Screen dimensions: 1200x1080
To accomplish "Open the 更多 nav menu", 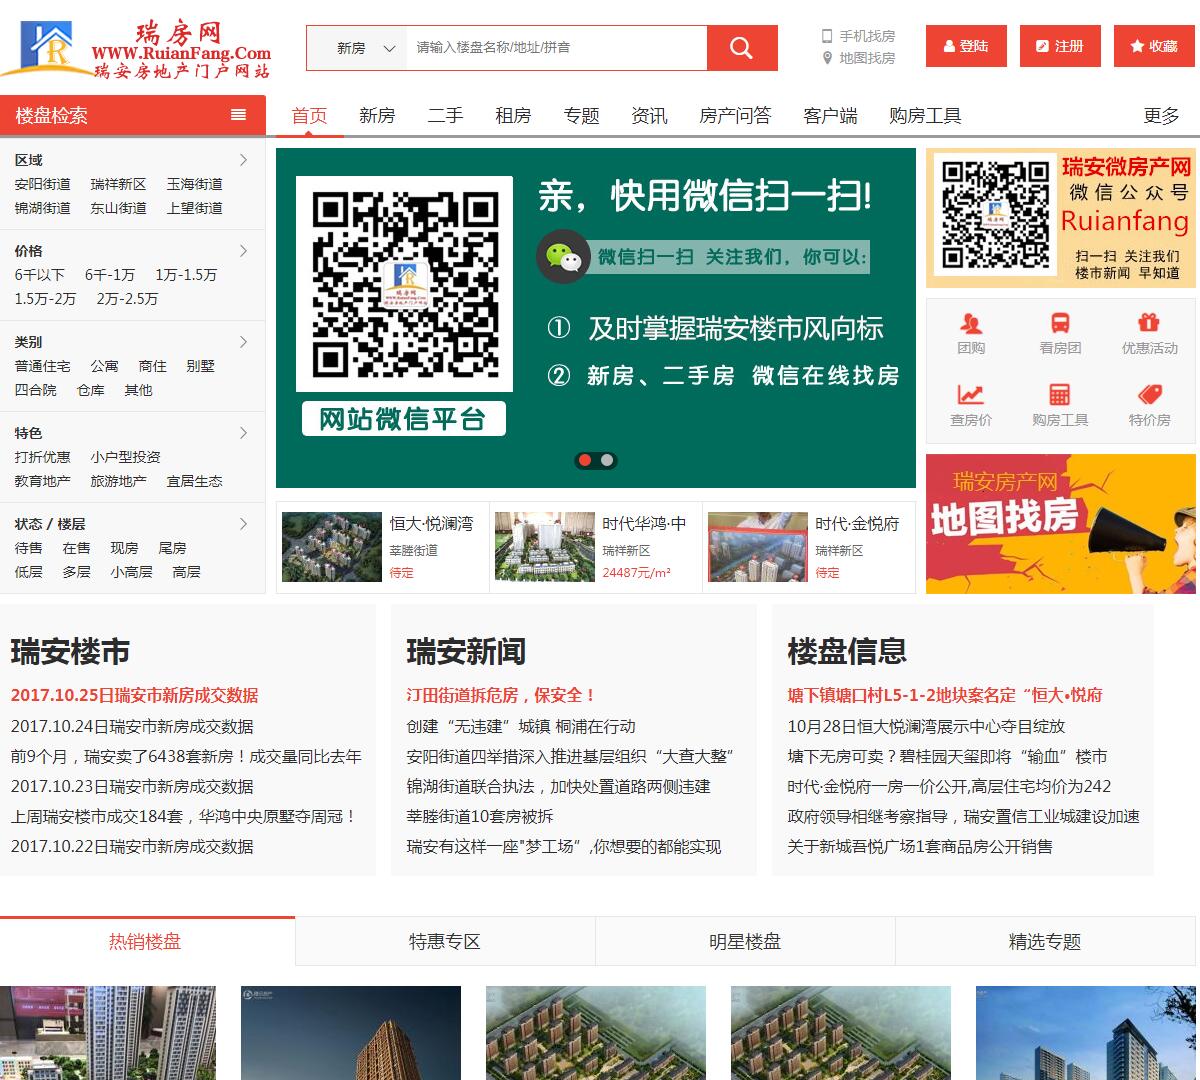I will (x=1161, y=116).
